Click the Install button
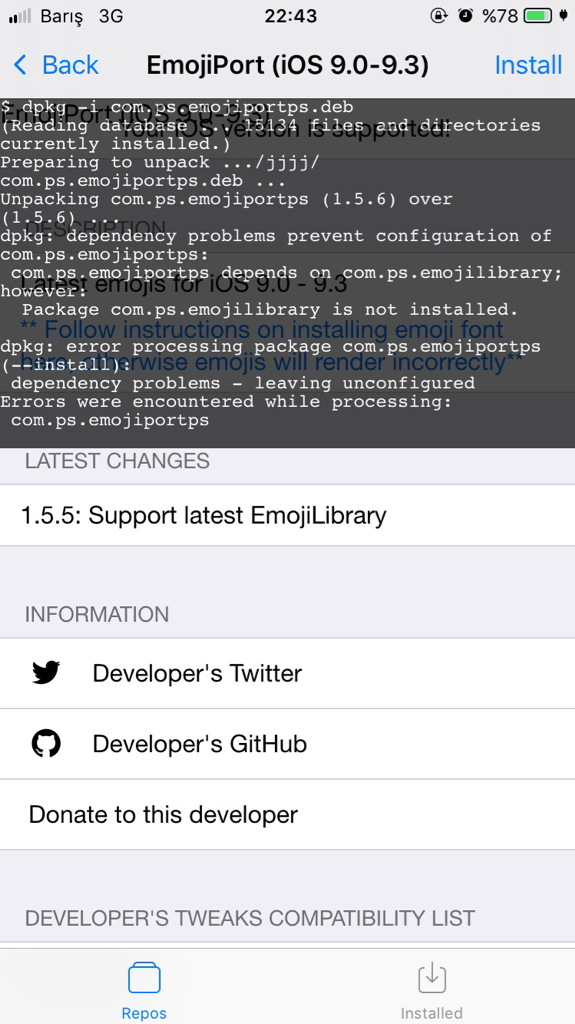Viewport: 575px width, 1024px height. pyautogui.click(x=528, y=65)
